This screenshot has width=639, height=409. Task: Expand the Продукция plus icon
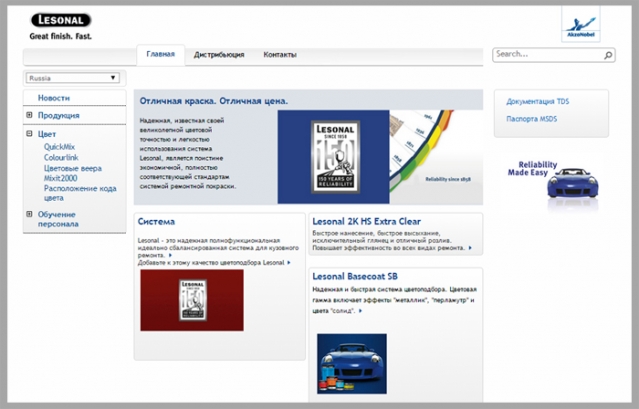tap(29, 115)
